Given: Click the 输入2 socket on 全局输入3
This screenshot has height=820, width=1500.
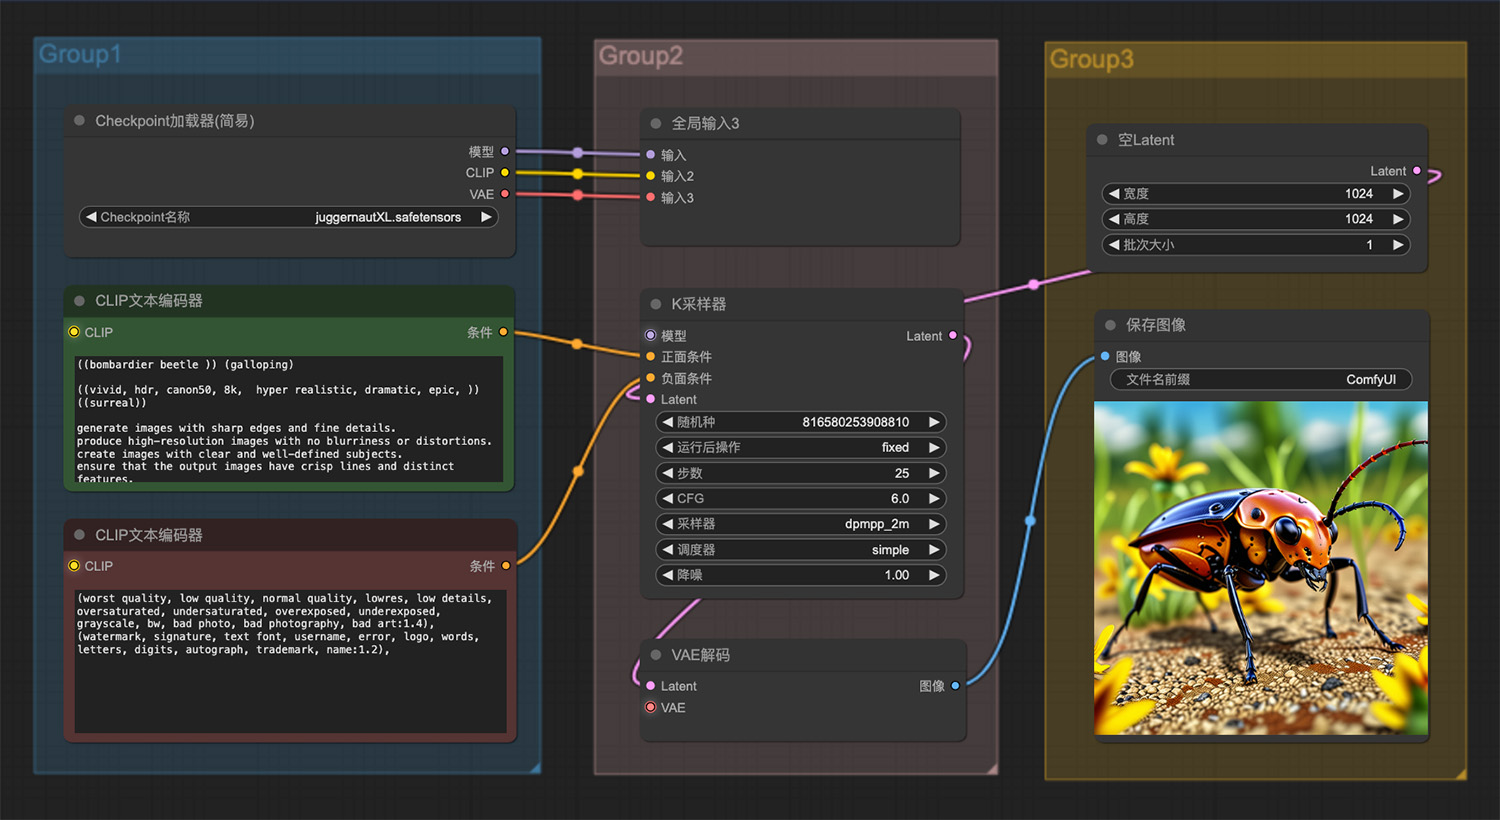Looking at the screenshot, I should point(651,176).
